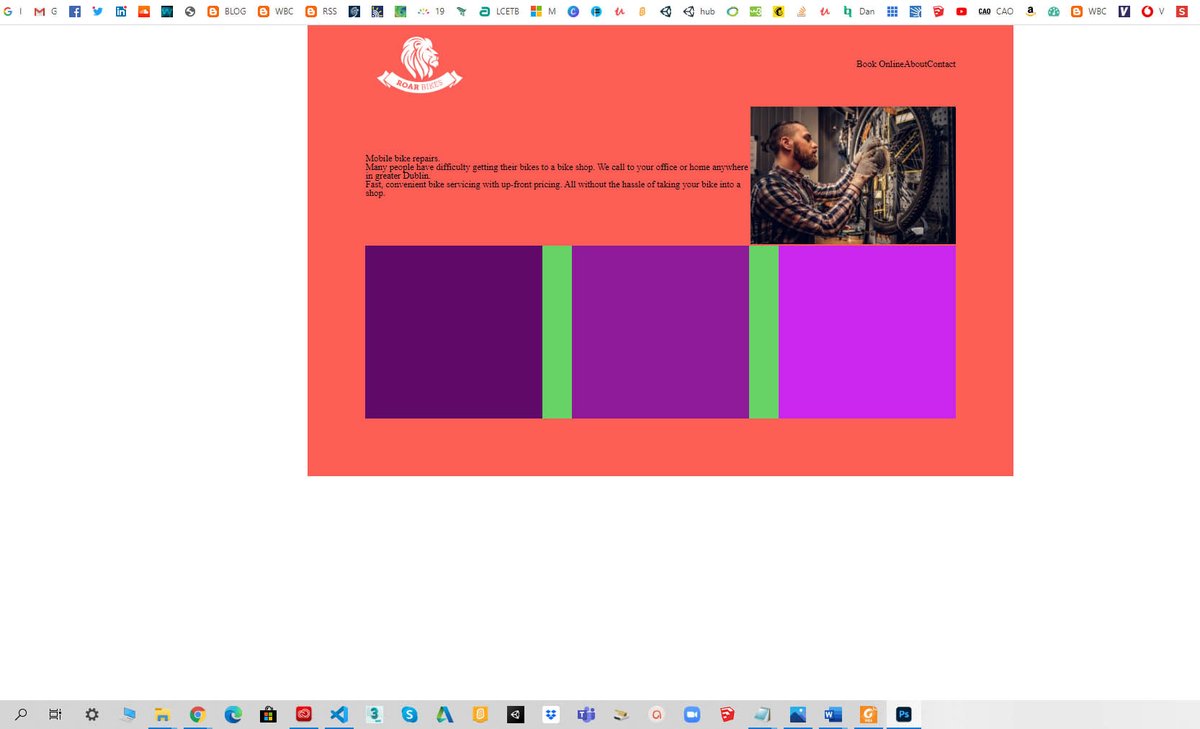Open Settings gear on the taskbar
Screen dimensions: 1200x729
pos(92,714)
